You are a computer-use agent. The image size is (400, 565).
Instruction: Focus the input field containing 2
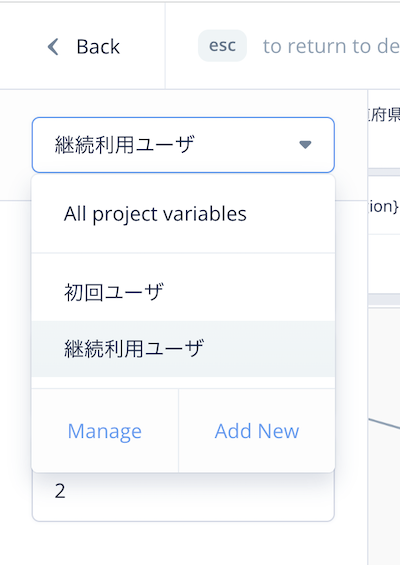click(183, 495)
